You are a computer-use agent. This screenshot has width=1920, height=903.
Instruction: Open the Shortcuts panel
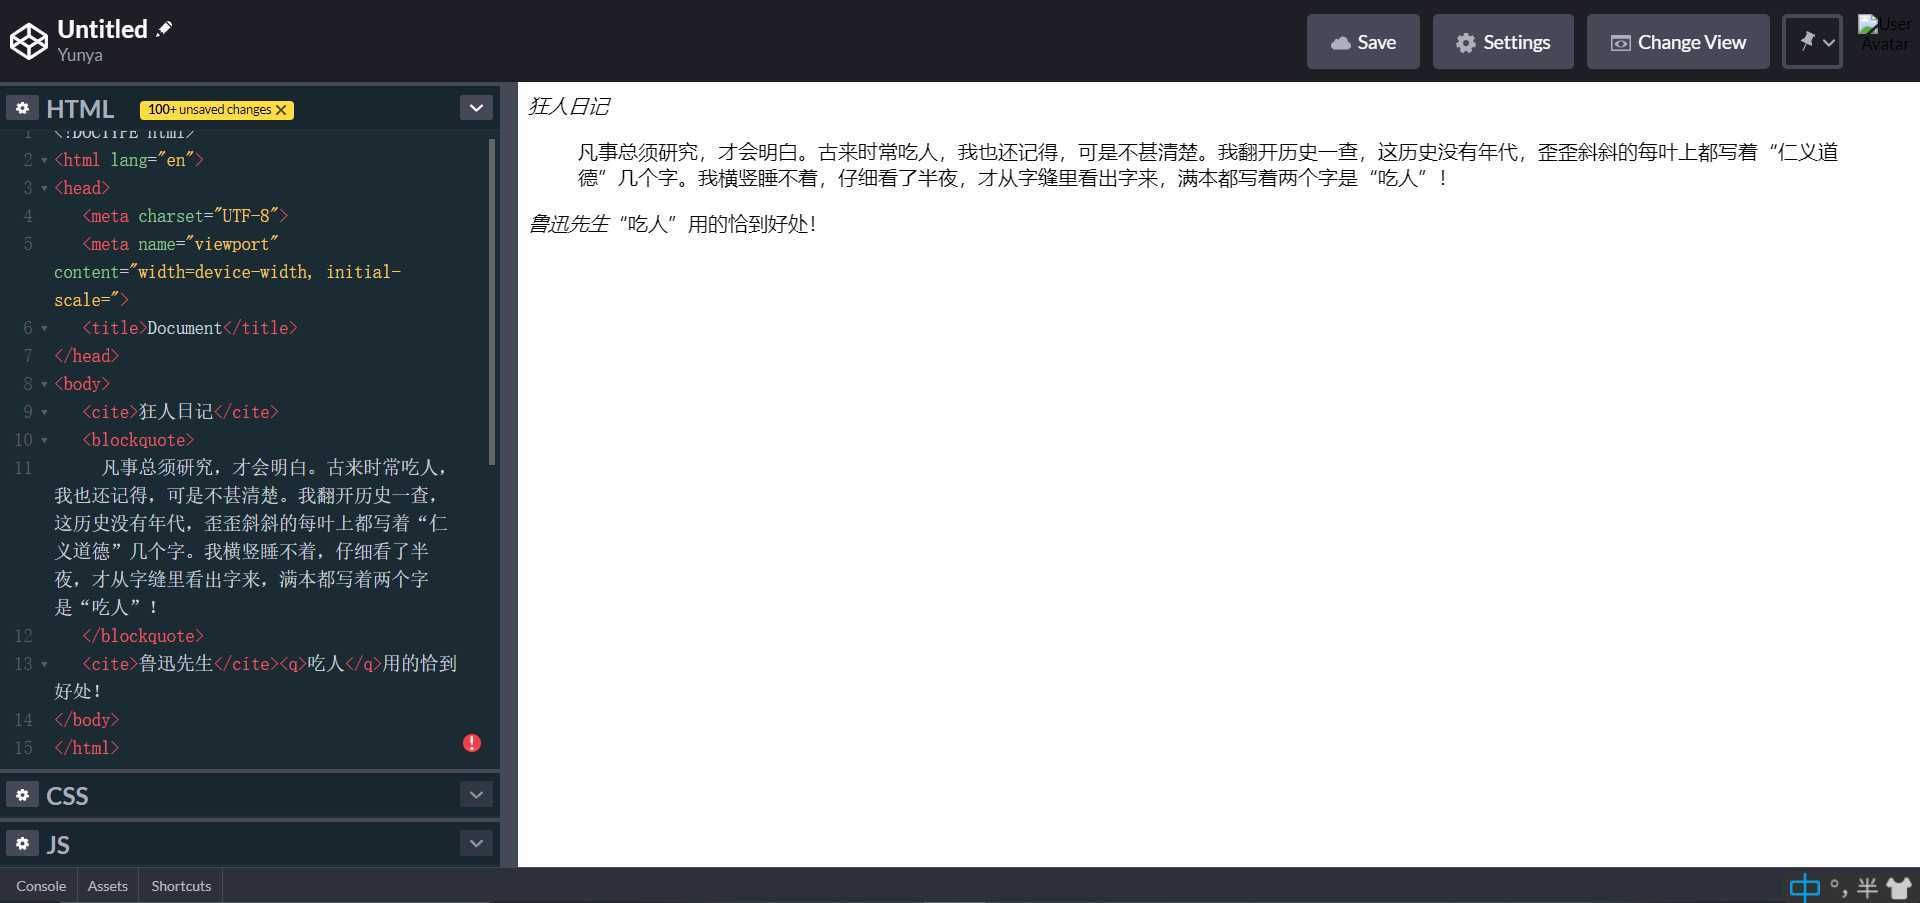coord(181,886)
